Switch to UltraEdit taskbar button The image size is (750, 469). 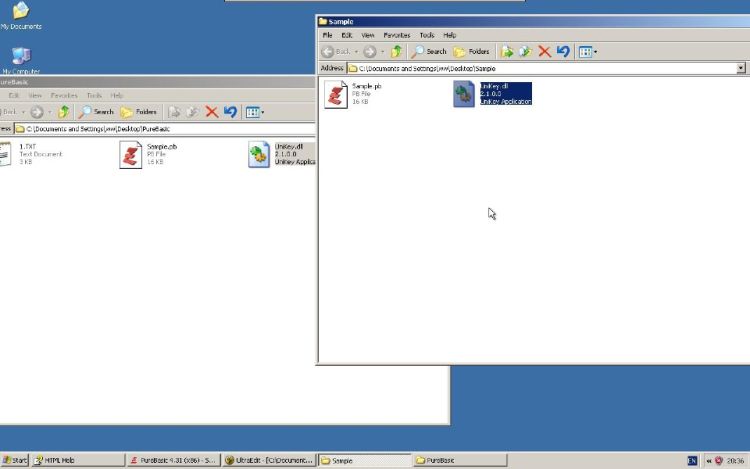point(269,460)
